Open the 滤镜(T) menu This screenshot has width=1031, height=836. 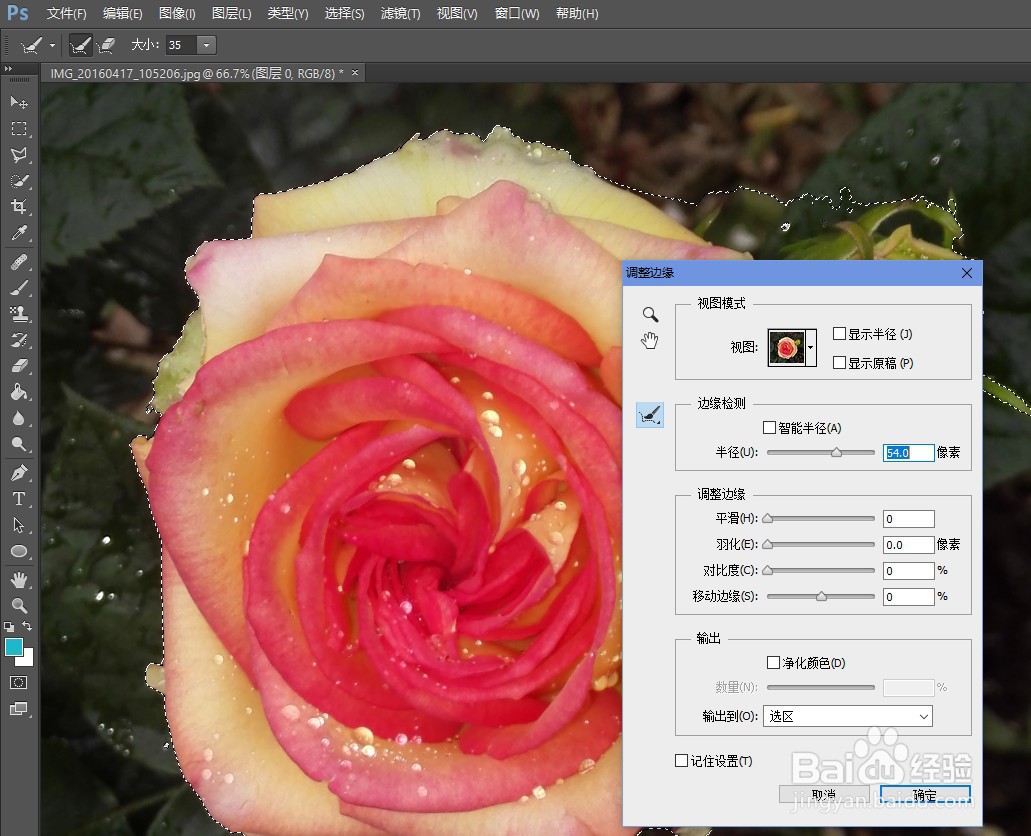(x=400, y=13)
